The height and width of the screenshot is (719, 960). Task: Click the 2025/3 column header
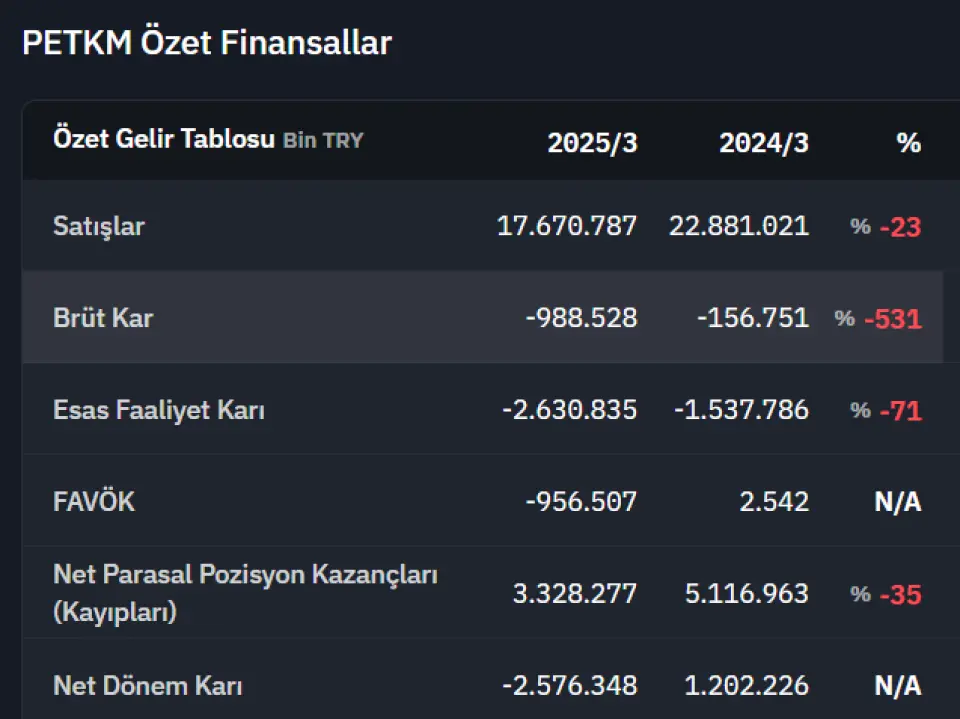[x=592, y=143]
